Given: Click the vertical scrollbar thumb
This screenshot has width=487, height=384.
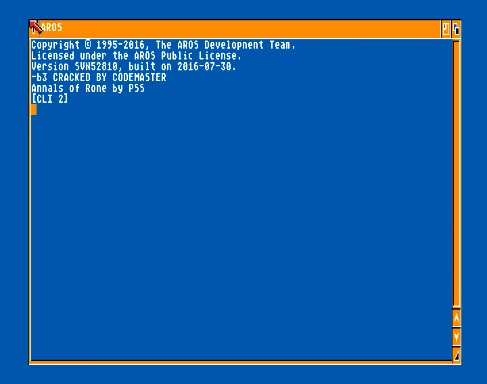Looking at the screenshot, I should pyautogui.click(x=456, y=173).
